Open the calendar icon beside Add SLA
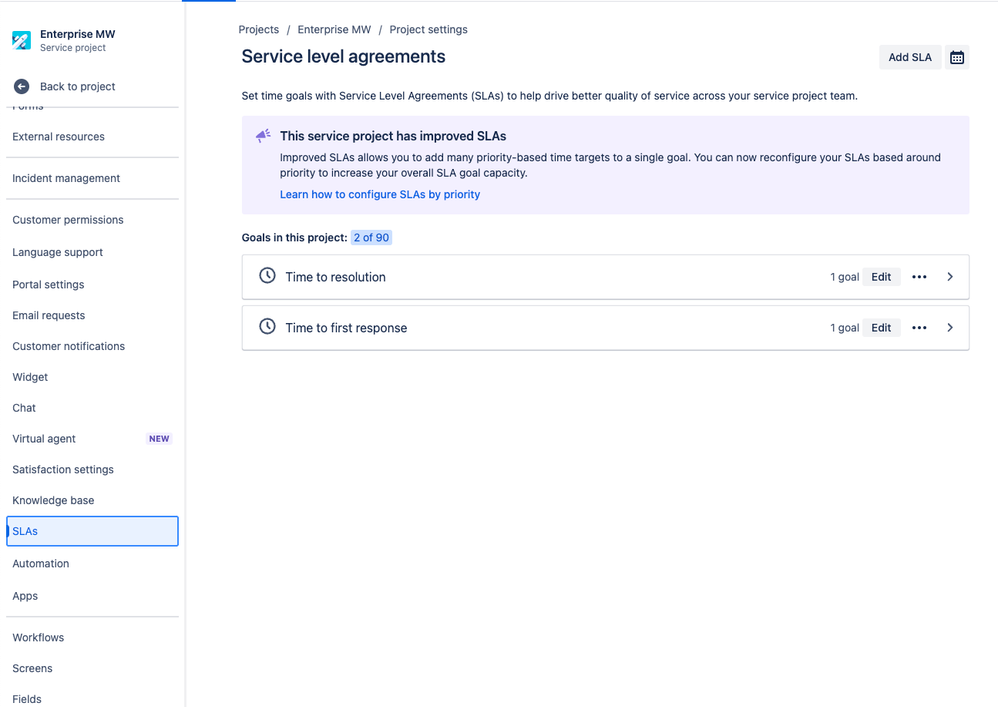The height and width of the screenshot is (707, 998). pos(956,57)
